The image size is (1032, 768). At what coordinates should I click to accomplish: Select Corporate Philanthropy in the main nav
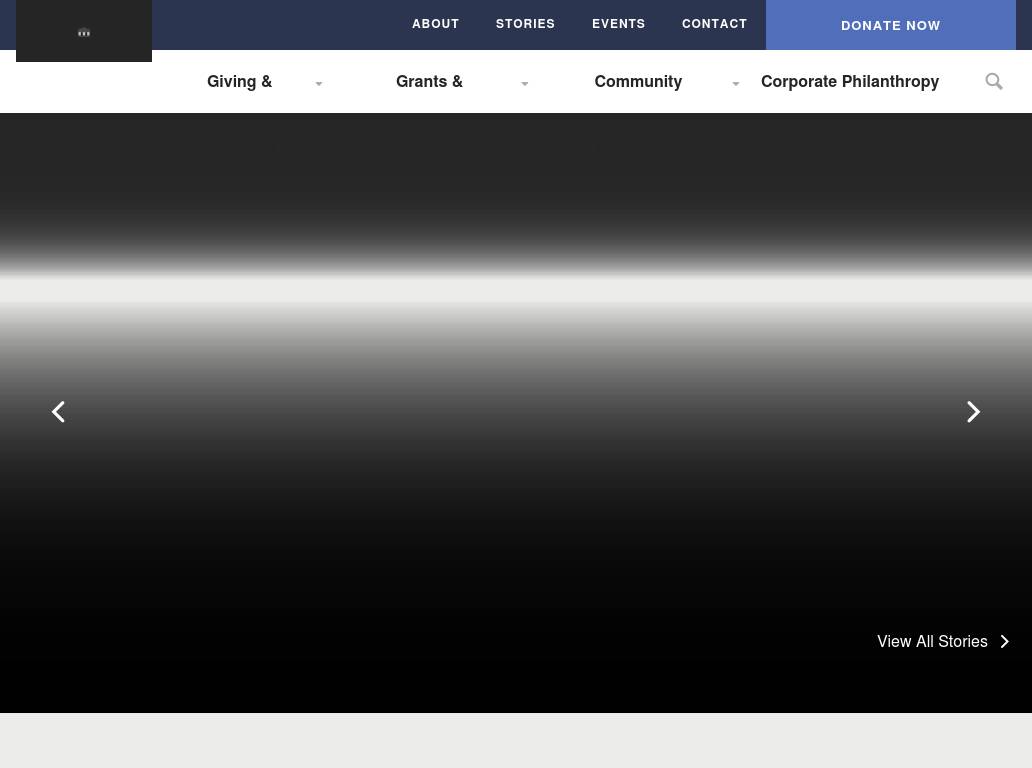(850, 82)
